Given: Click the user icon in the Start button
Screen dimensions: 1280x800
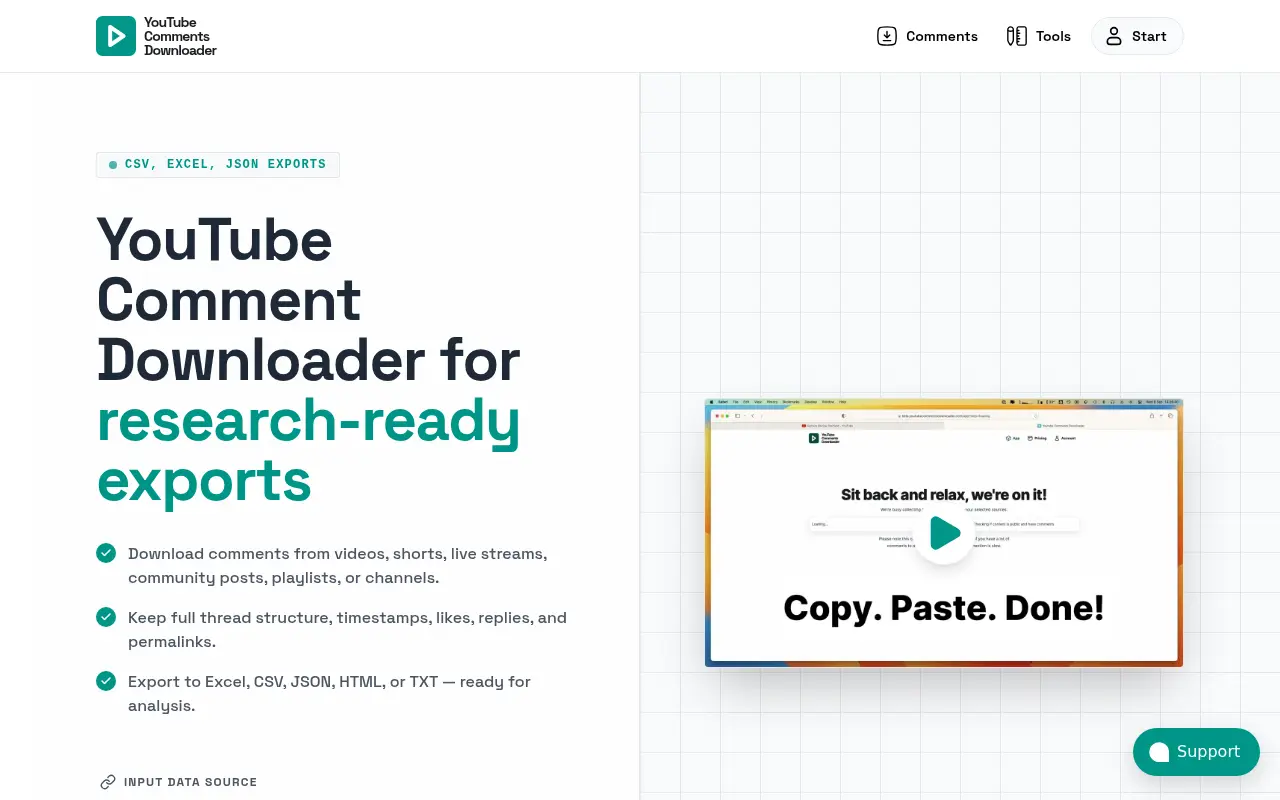Looking at the screenshot, I should (x=1113, y=36).
